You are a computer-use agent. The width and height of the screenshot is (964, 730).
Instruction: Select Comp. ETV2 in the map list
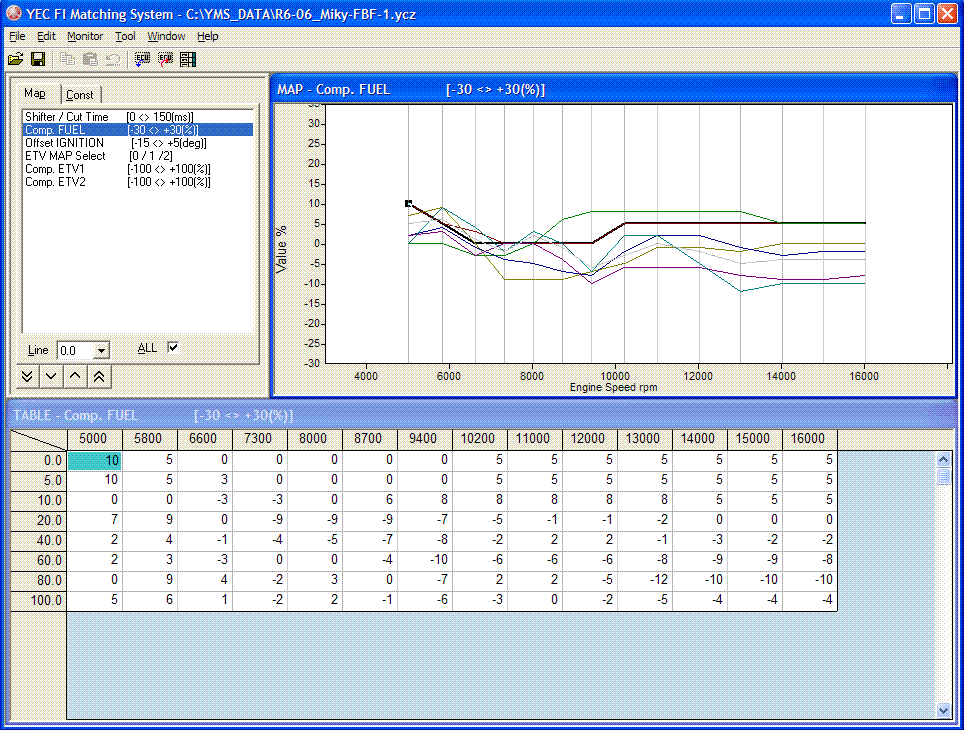point(138,182)
